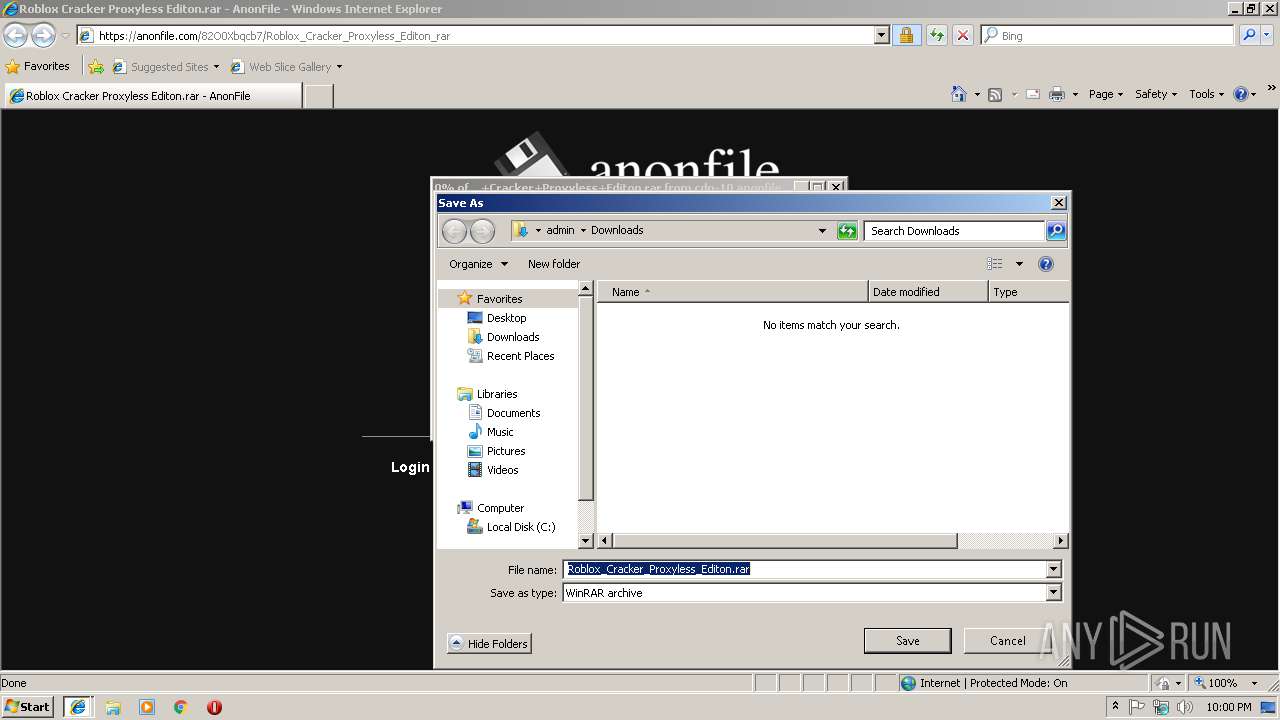Click refresh icon beside Downloads path
This screenshot has height=720, width=1280.
(847, 231)
